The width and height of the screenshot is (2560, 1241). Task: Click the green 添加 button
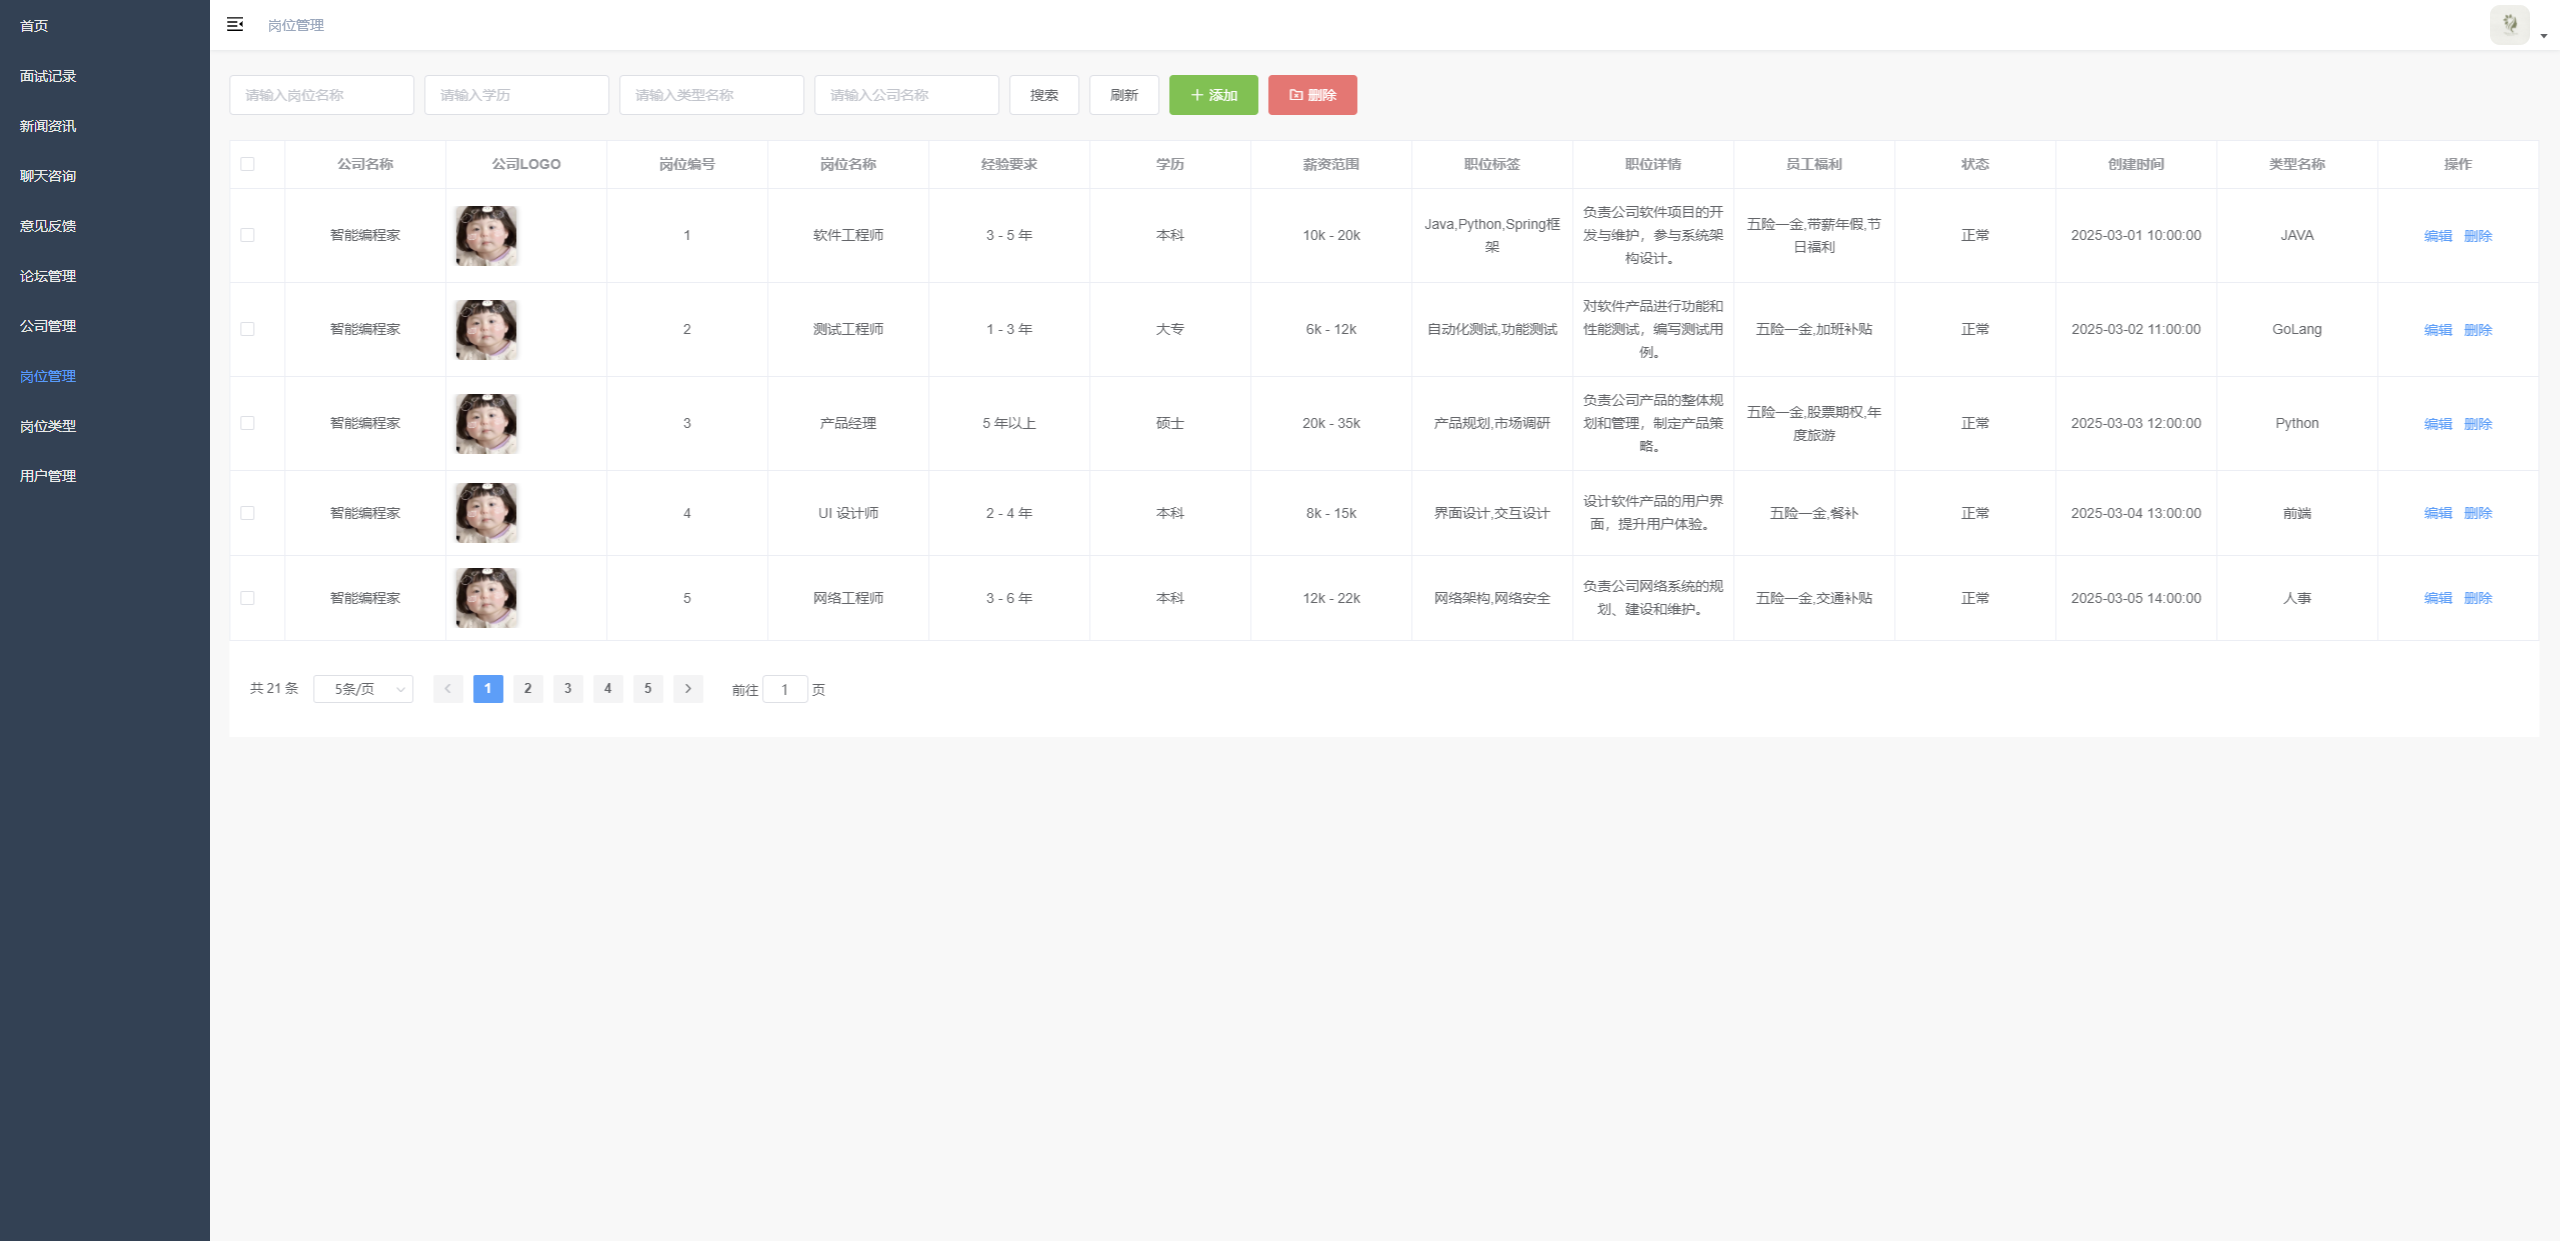[x=1213, y=95]
